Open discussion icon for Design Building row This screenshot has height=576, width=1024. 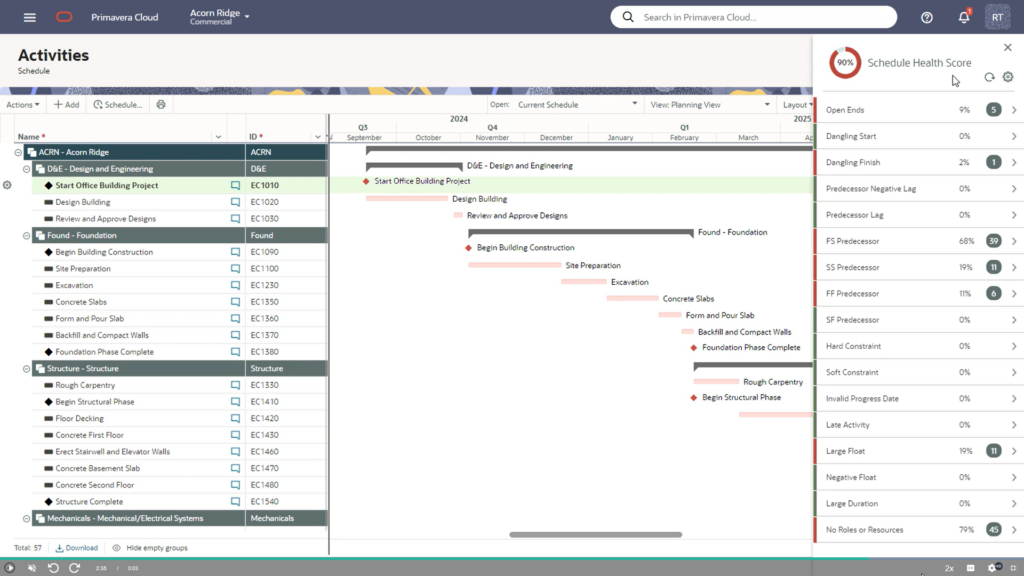(x=236, y=202)
